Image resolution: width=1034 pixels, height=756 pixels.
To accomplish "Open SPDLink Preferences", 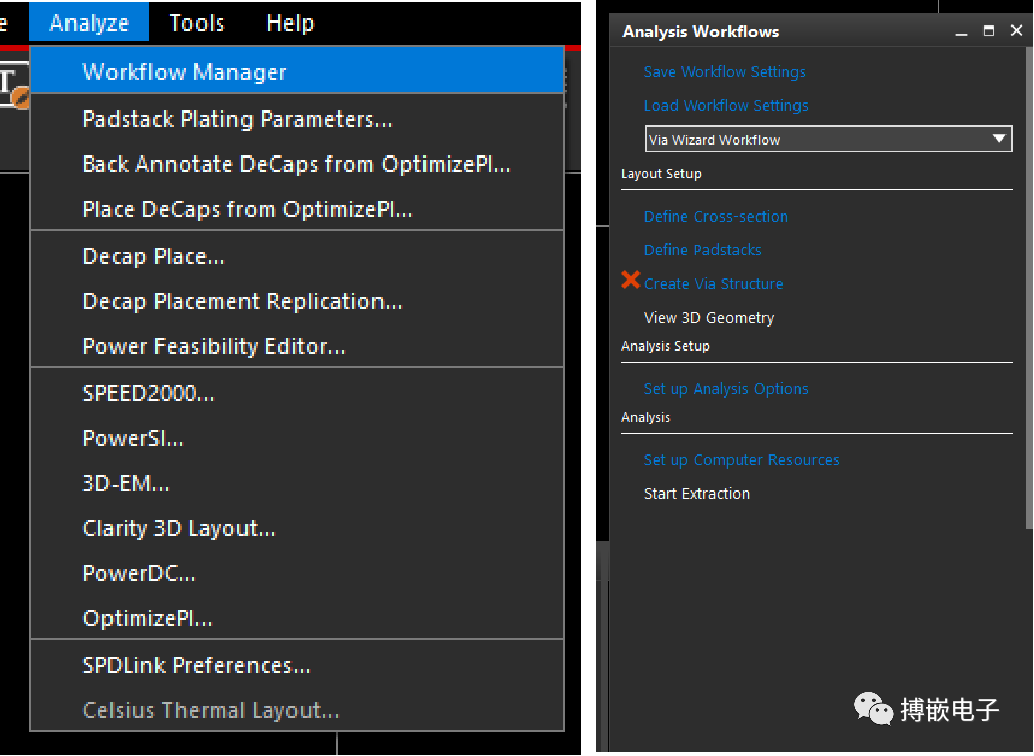I will click(297, 665).
